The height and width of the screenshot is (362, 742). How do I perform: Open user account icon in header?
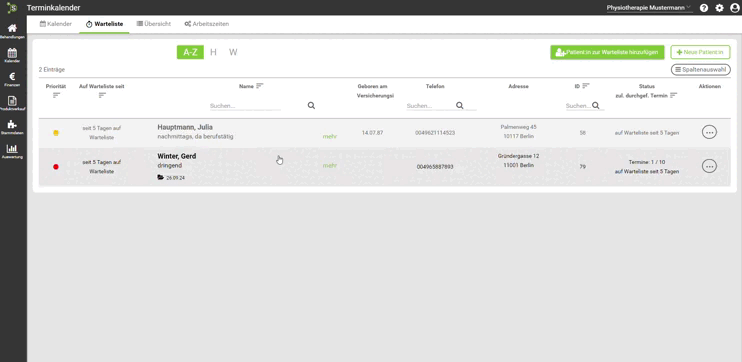click(x=734, y=8)
